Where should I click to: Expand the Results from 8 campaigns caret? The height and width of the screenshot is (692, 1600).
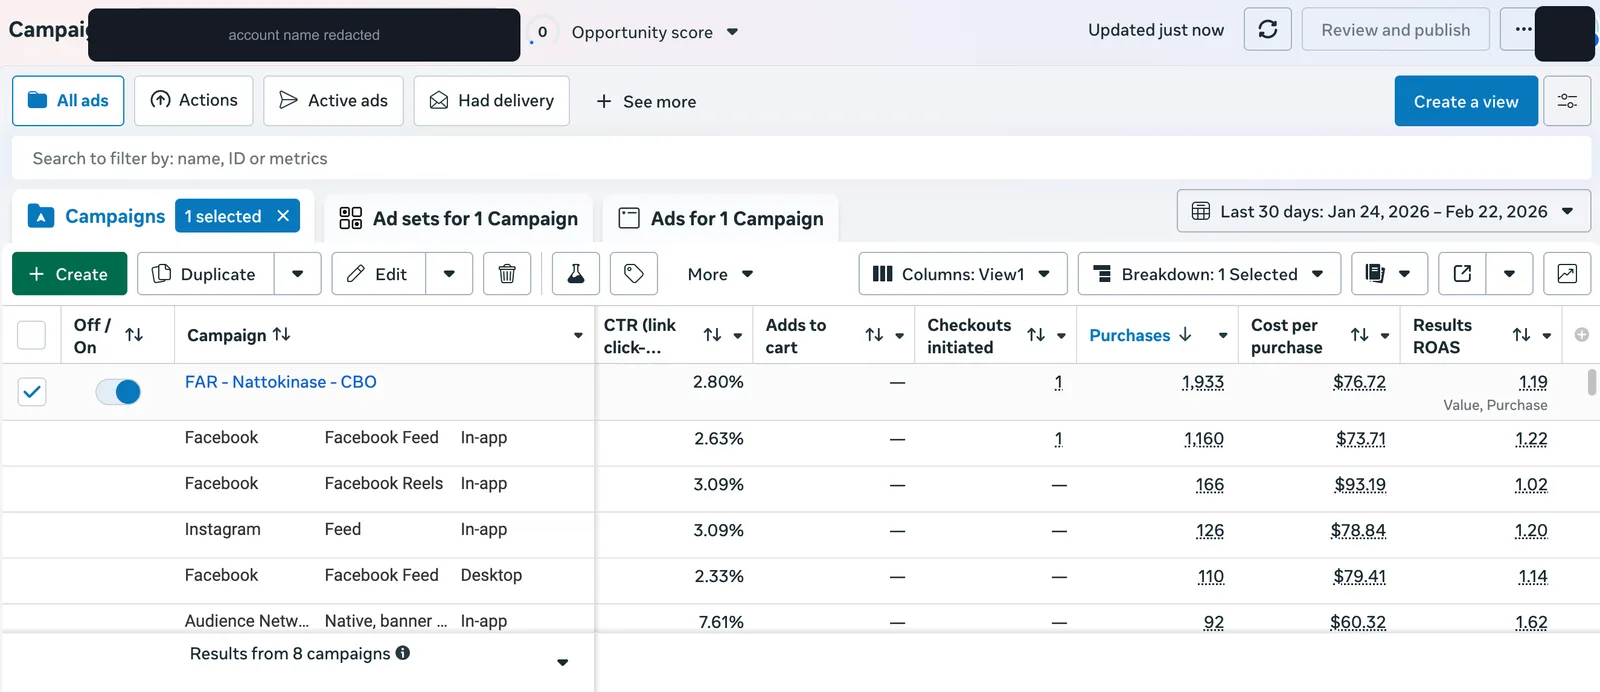tap(563, 662)
